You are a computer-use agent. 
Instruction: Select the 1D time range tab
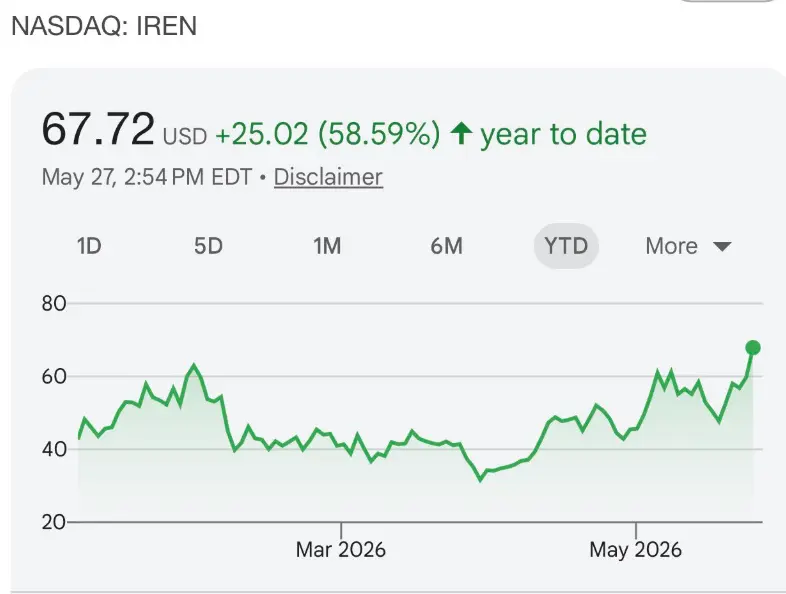tap(89, 246)
